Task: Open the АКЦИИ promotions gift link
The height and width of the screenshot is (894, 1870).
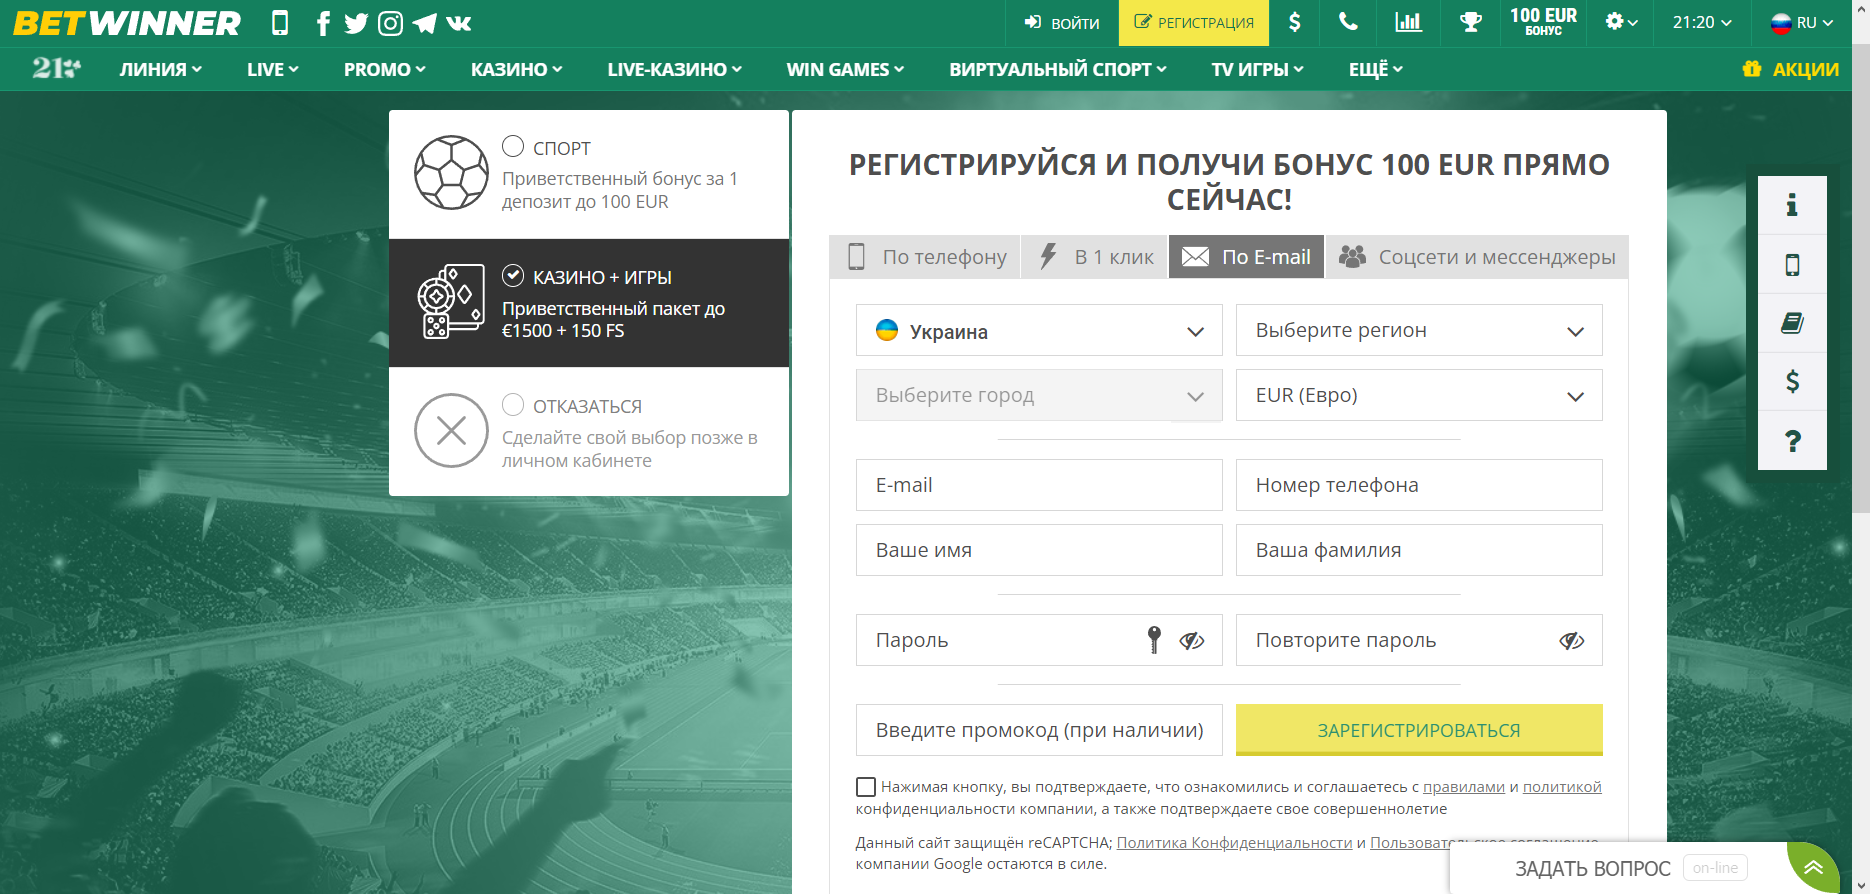Action: (1790, 69)
